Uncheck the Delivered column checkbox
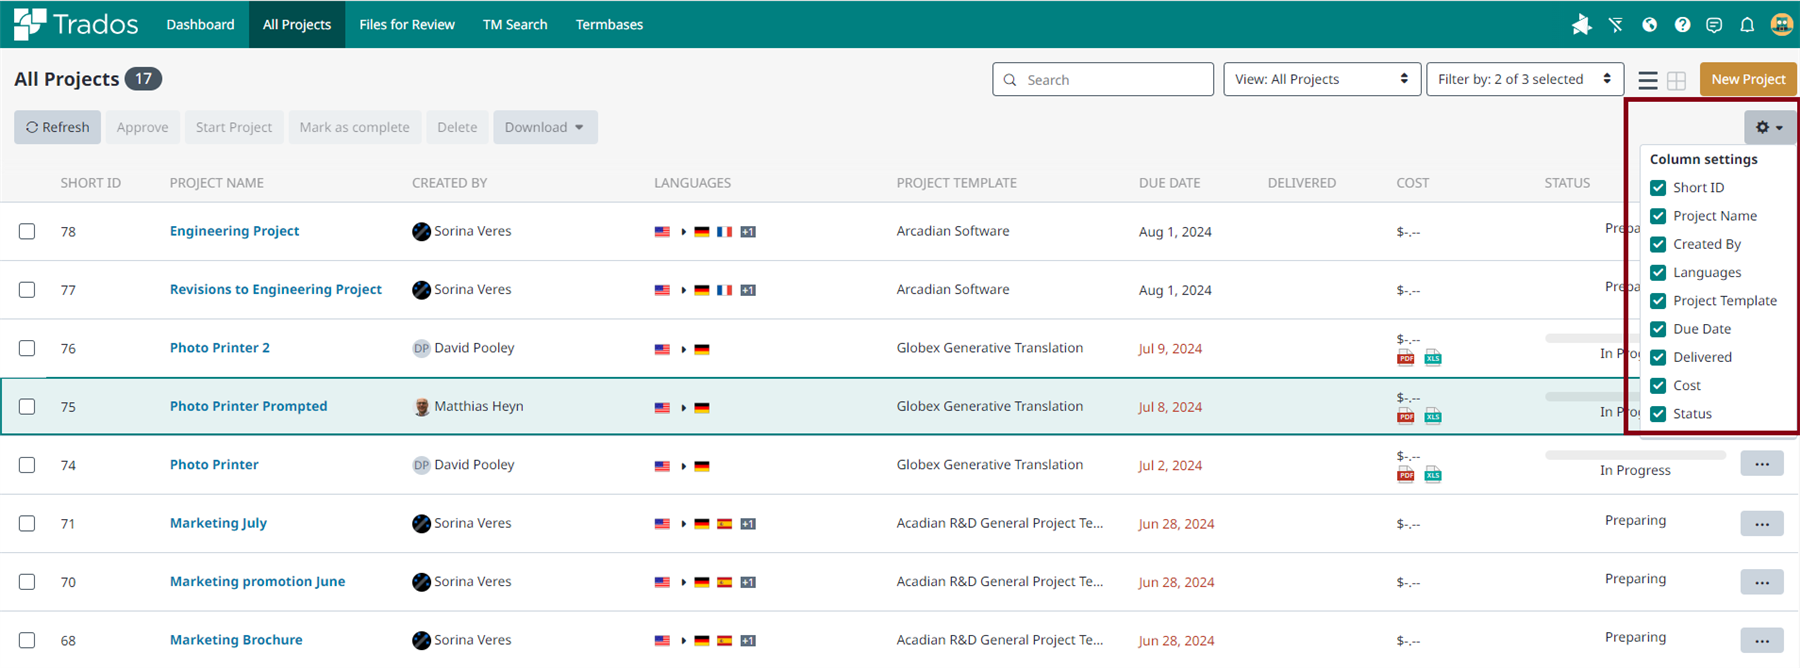 pyautogui.click(x=1658, y=357)
